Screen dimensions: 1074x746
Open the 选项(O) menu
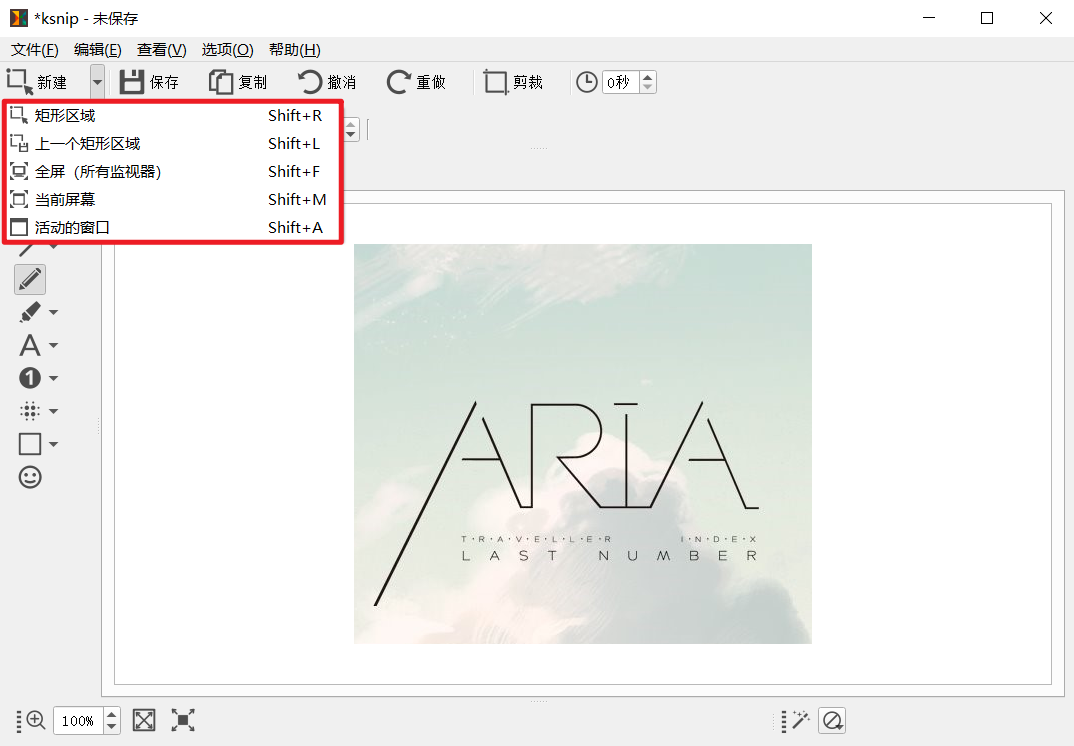tap(227, 50)
